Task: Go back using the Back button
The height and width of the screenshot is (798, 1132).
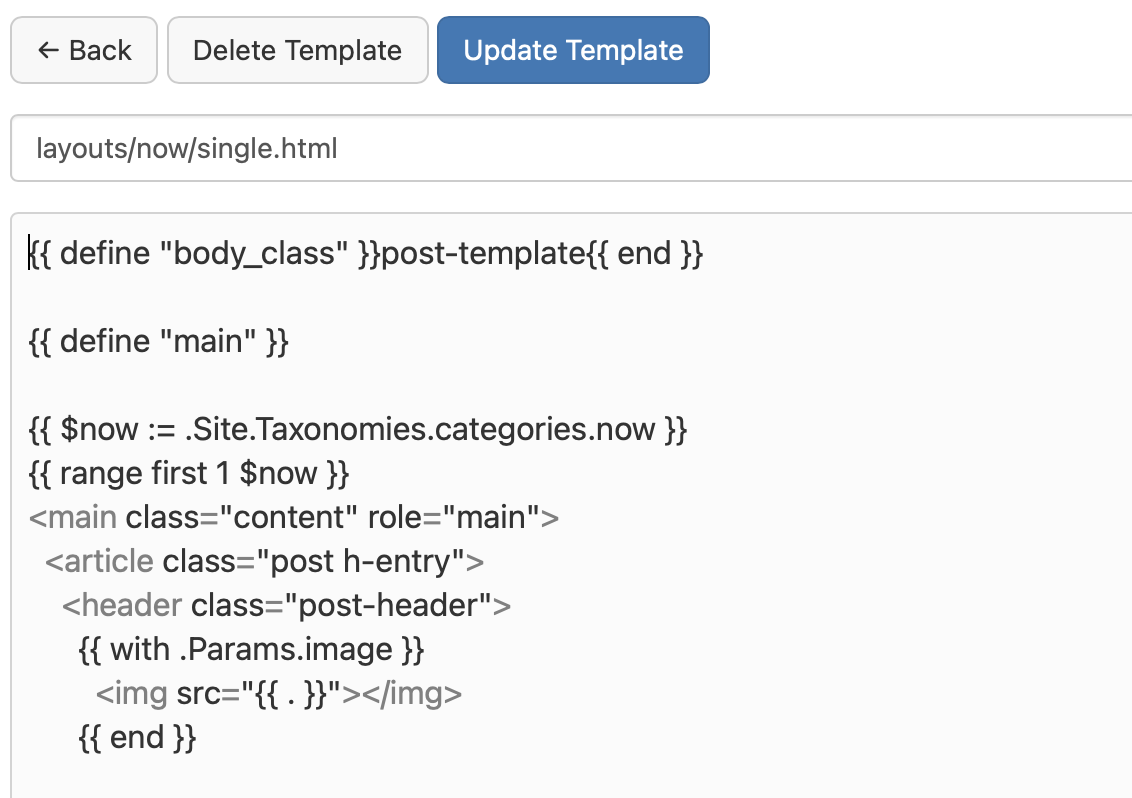Action: click(x=84, y=51)
